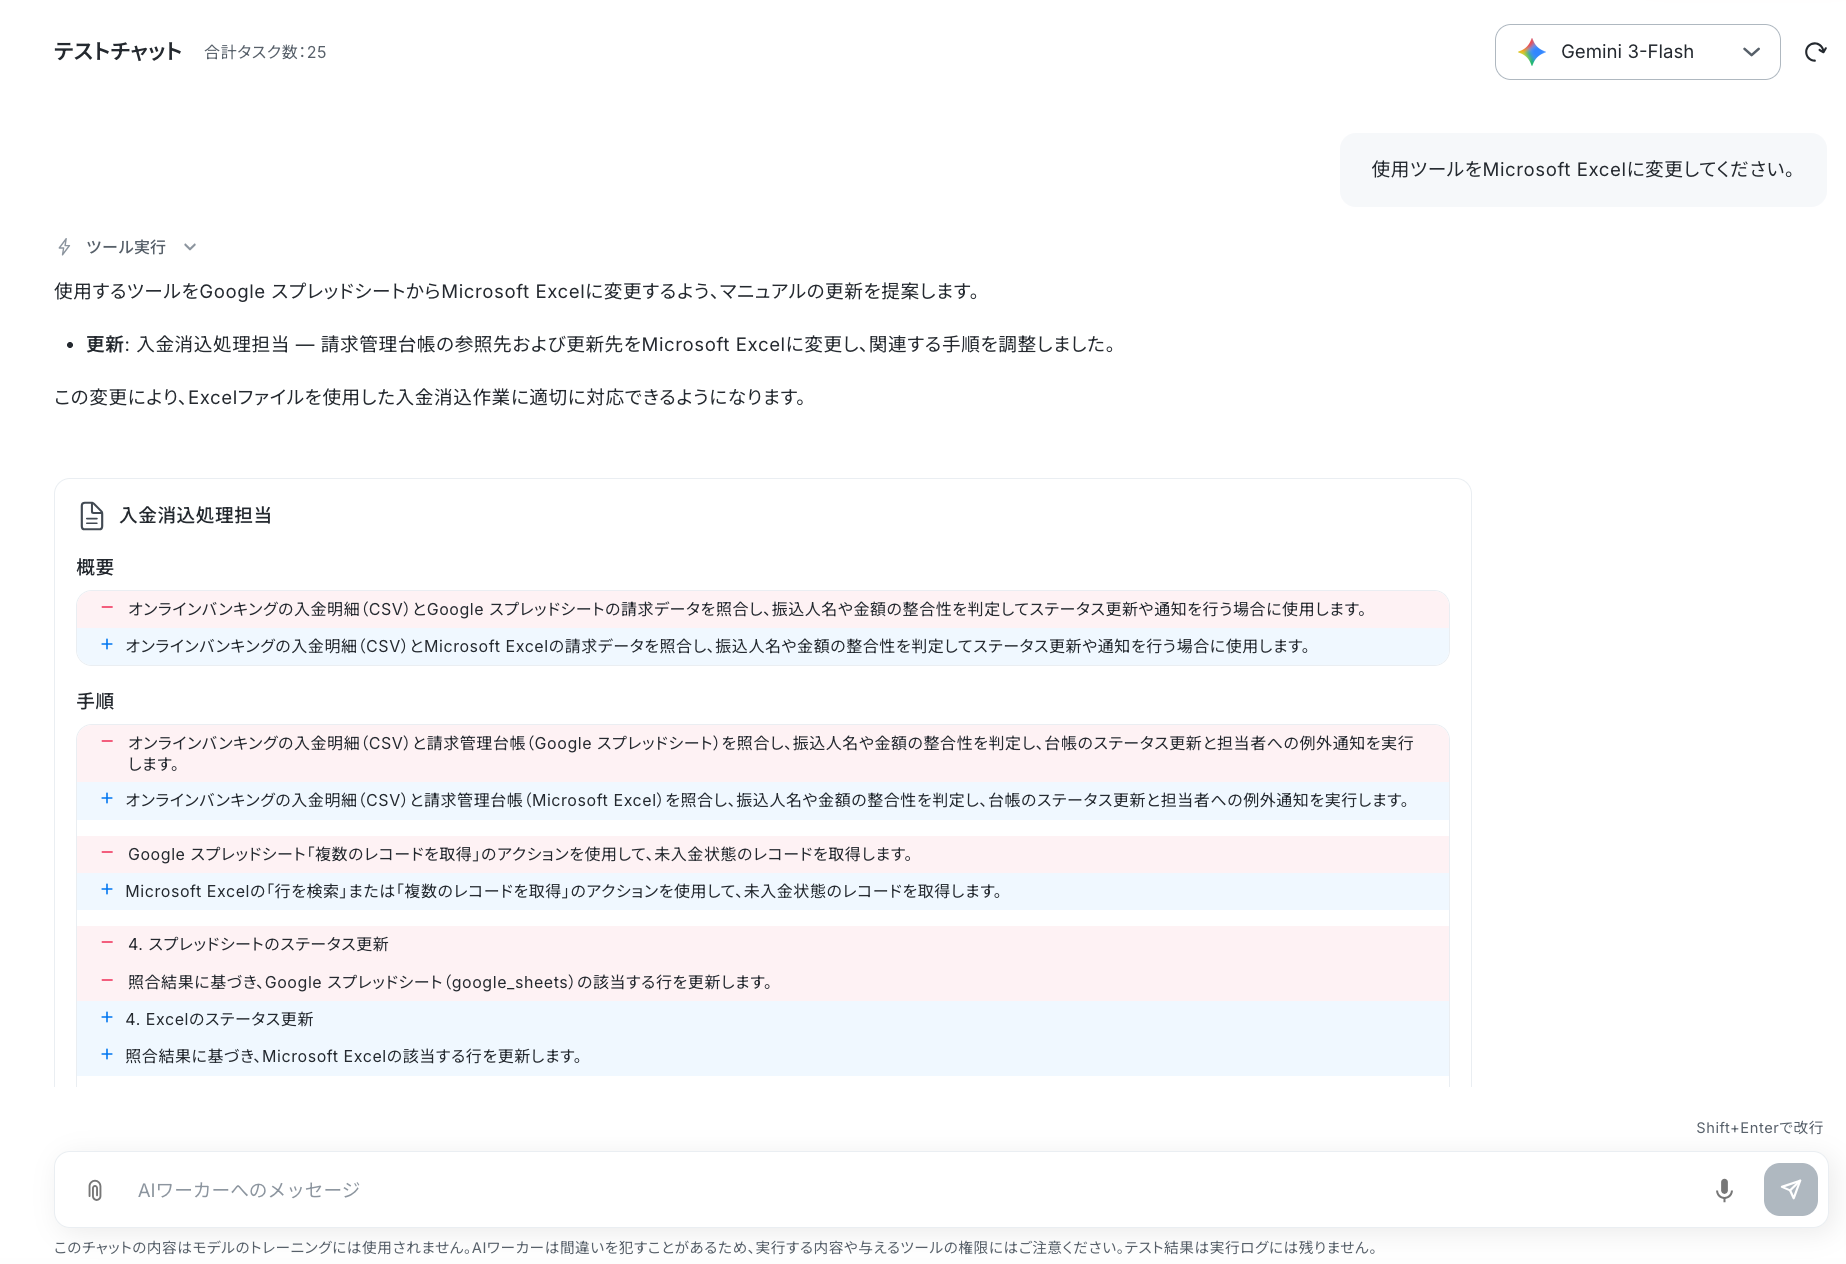Image resolution: width=1846 pixels, height=1264 pixels.
Task: Start voice input with the microphone icon
Action: (x=1724, y=1190)
